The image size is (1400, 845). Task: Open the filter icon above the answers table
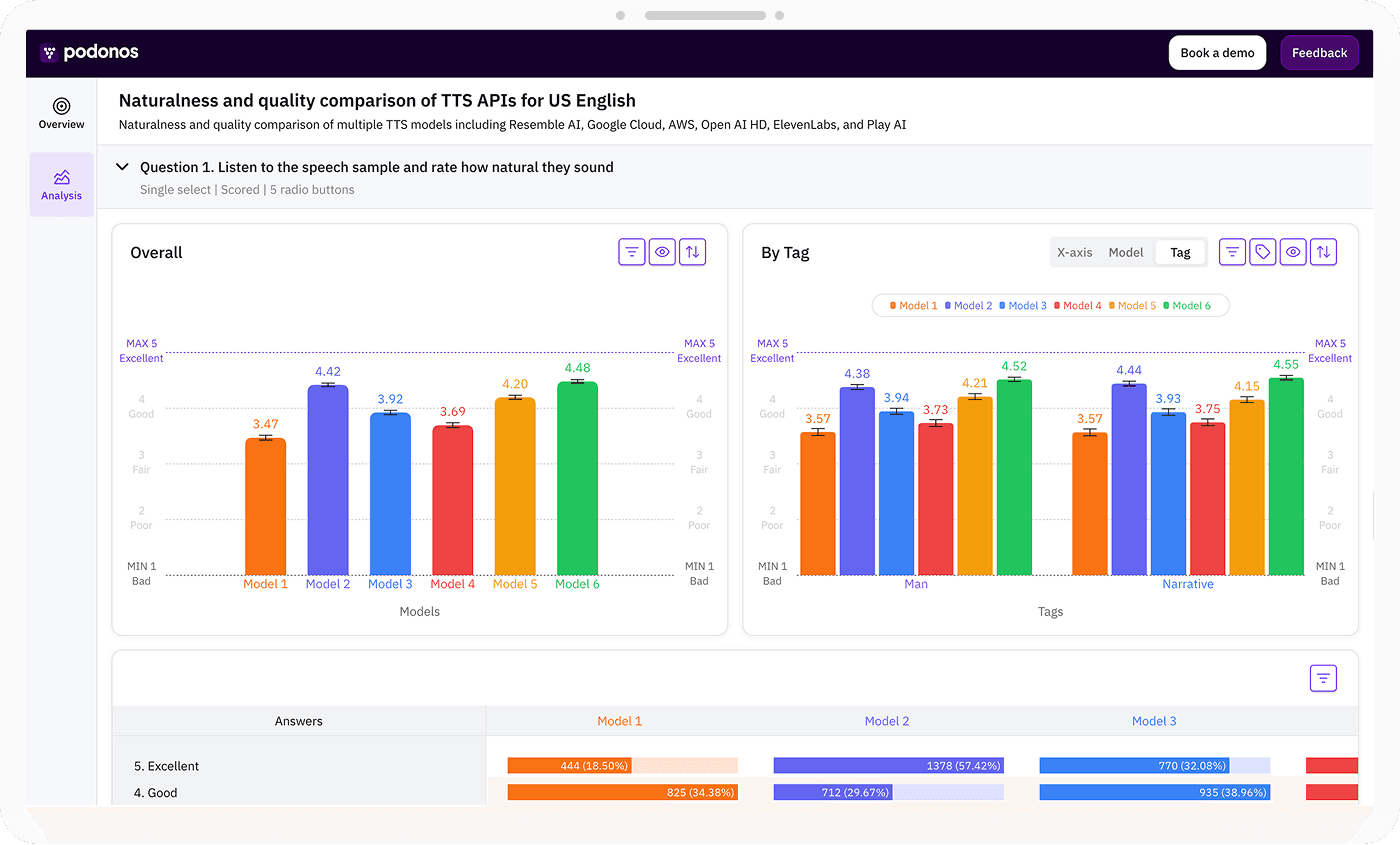[x=1324, y=678]
